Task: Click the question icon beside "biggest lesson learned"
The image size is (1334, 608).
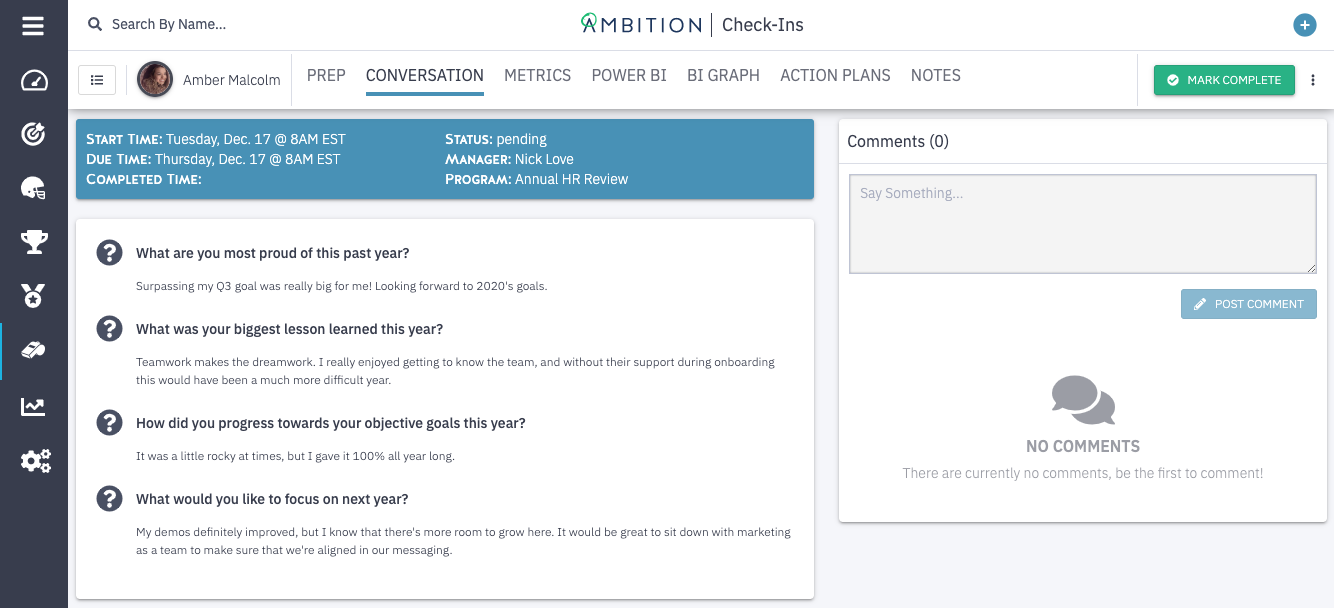Action: click(109, 328)
